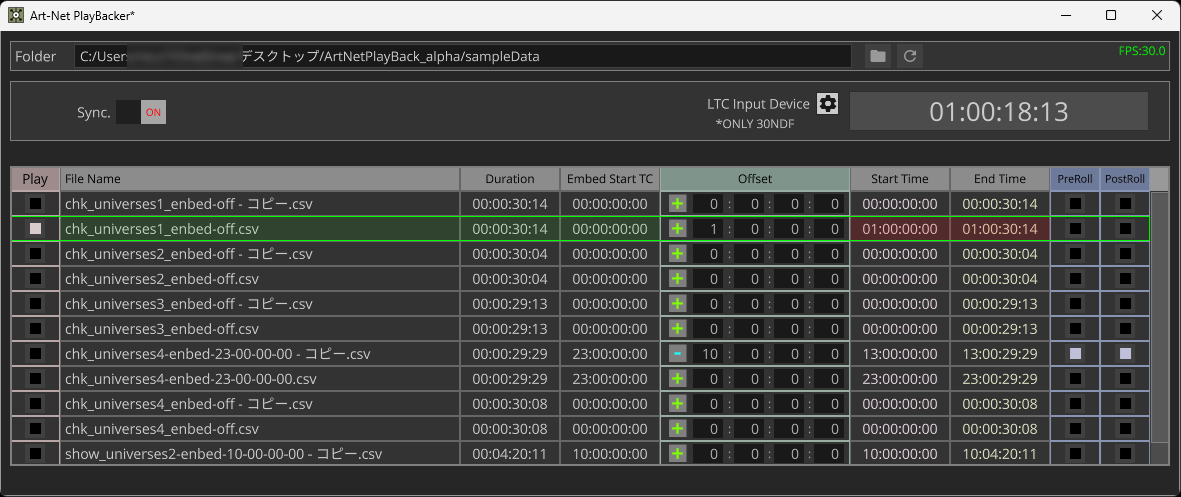Click hours offset field for chk_universes1_enbed-off.csv
The image size is (1181, 497).
click(710, 229)
